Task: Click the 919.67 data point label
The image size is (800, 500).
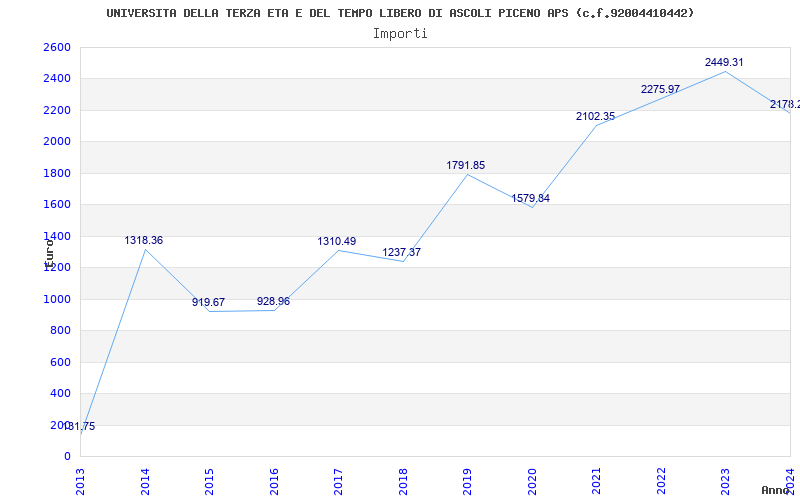Action: click(208, 302)
